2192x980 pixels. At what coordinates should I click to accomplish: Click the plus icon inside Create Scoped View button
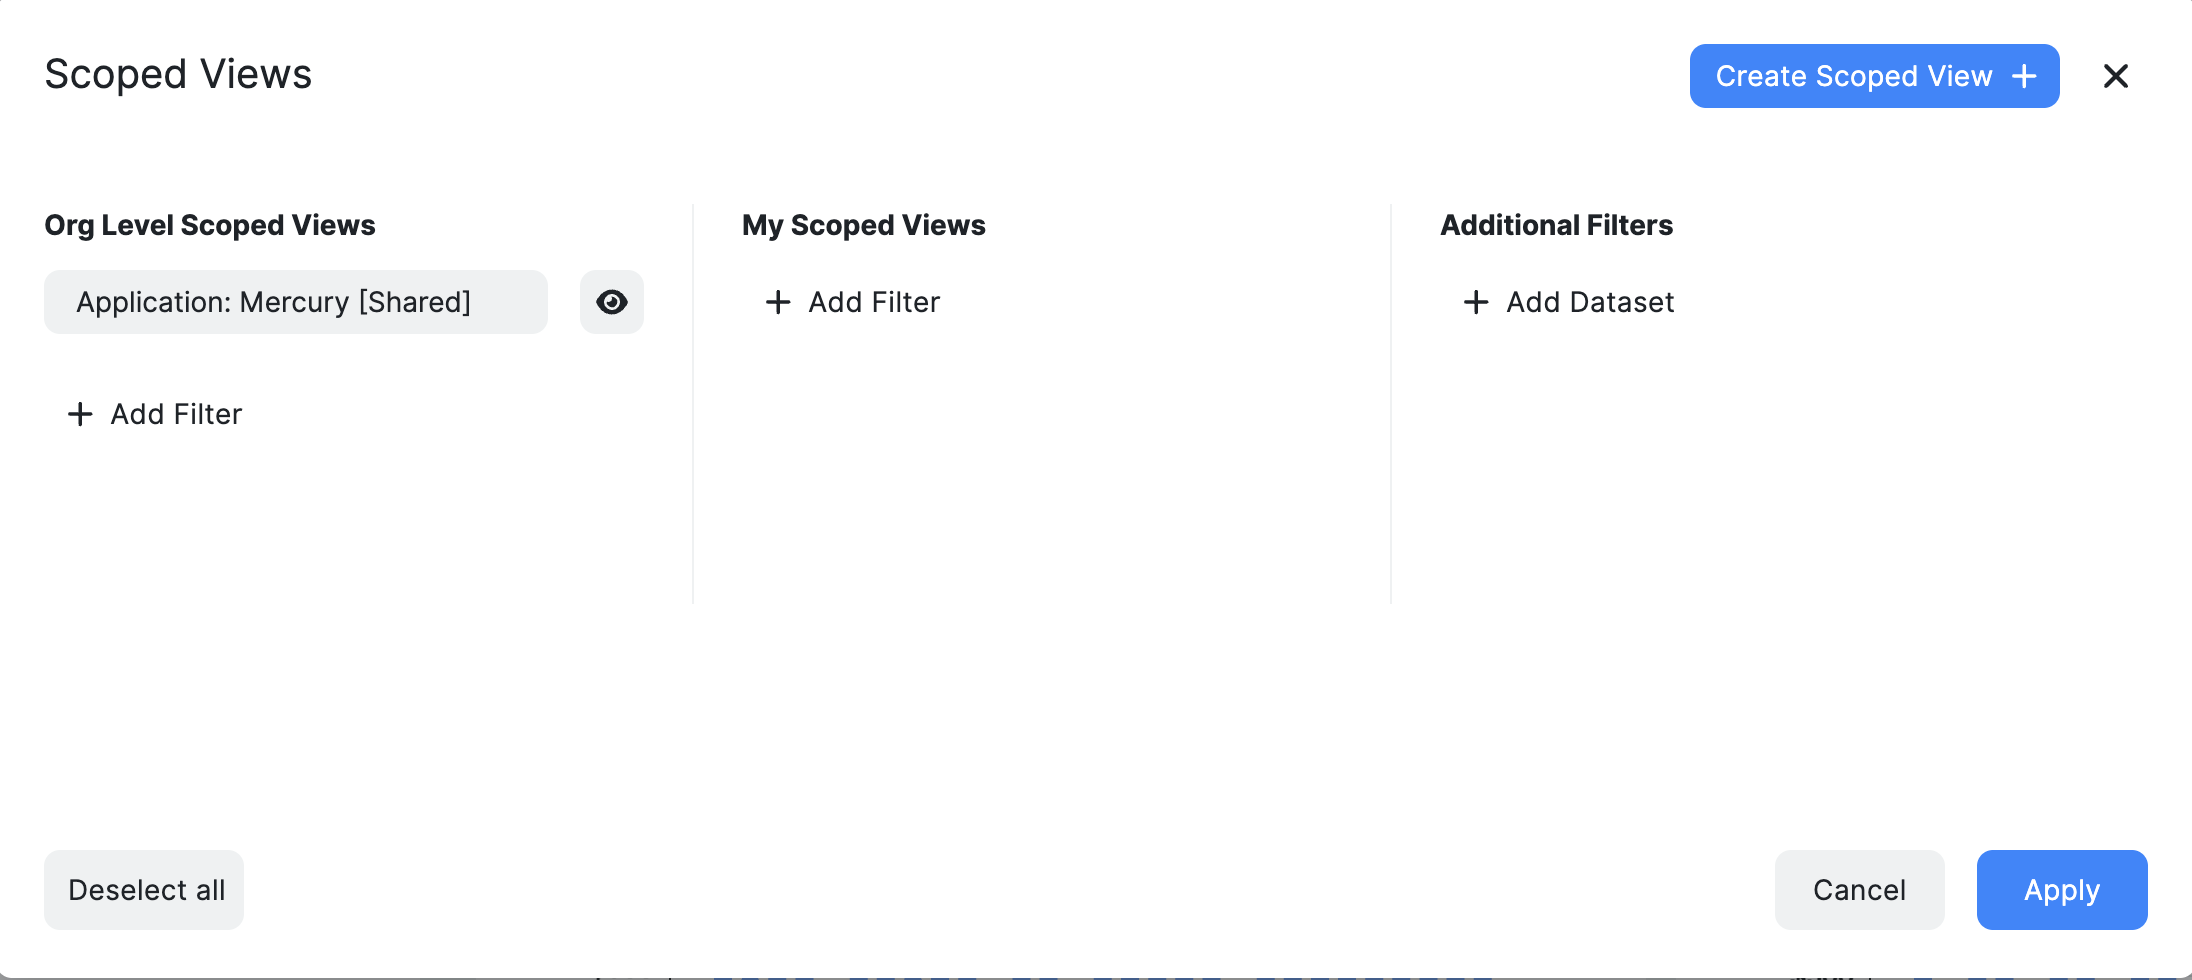click(2024, 75)
